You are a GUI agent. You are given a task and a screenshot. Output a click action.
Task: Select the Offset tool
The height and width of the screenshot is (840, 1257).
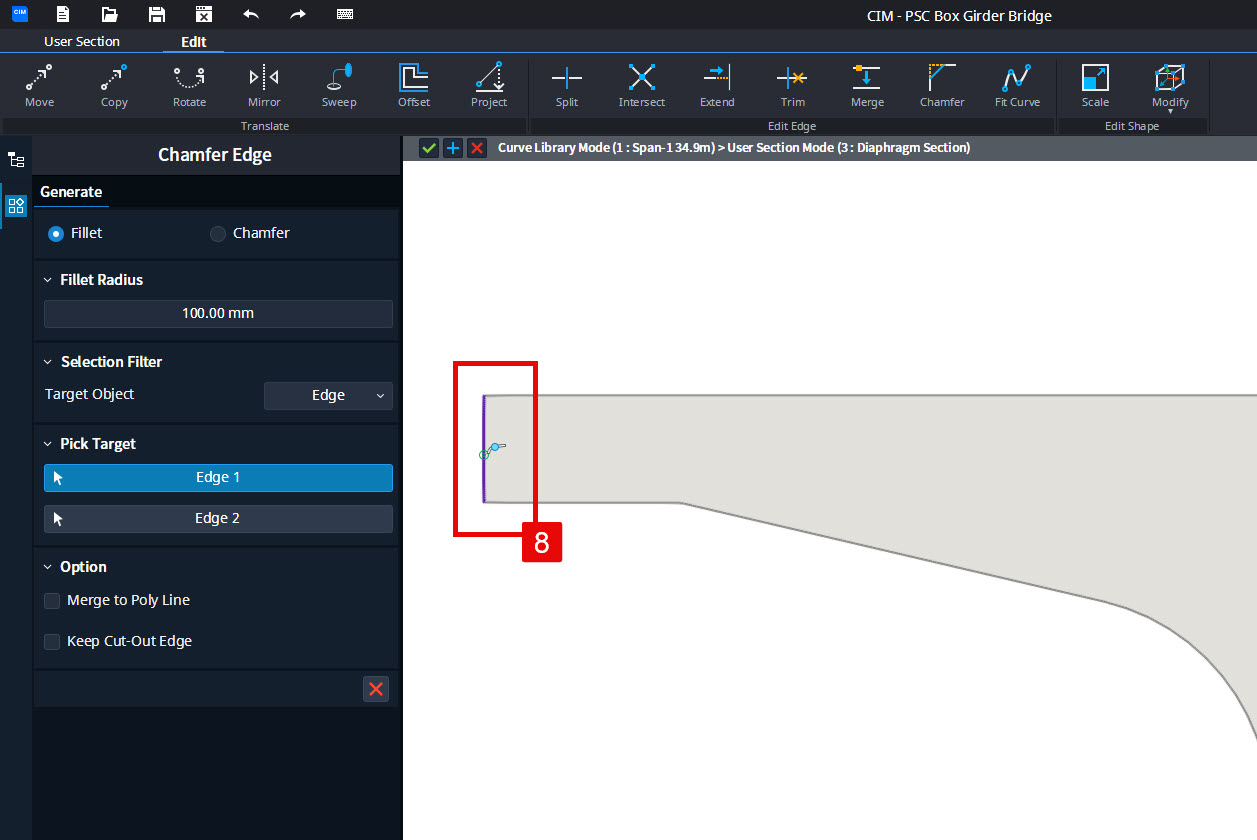(x=413, y=85)
